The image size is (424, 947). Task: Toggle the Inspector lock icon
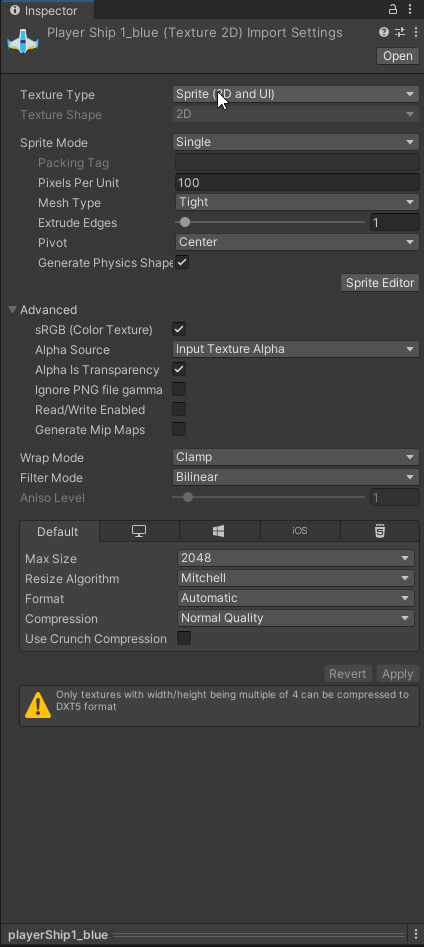393,10
